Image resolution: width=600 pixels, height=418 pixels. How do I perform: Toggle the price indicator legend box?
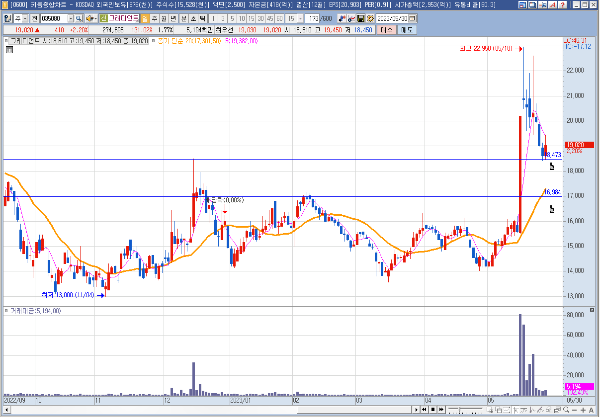[5, 40]
